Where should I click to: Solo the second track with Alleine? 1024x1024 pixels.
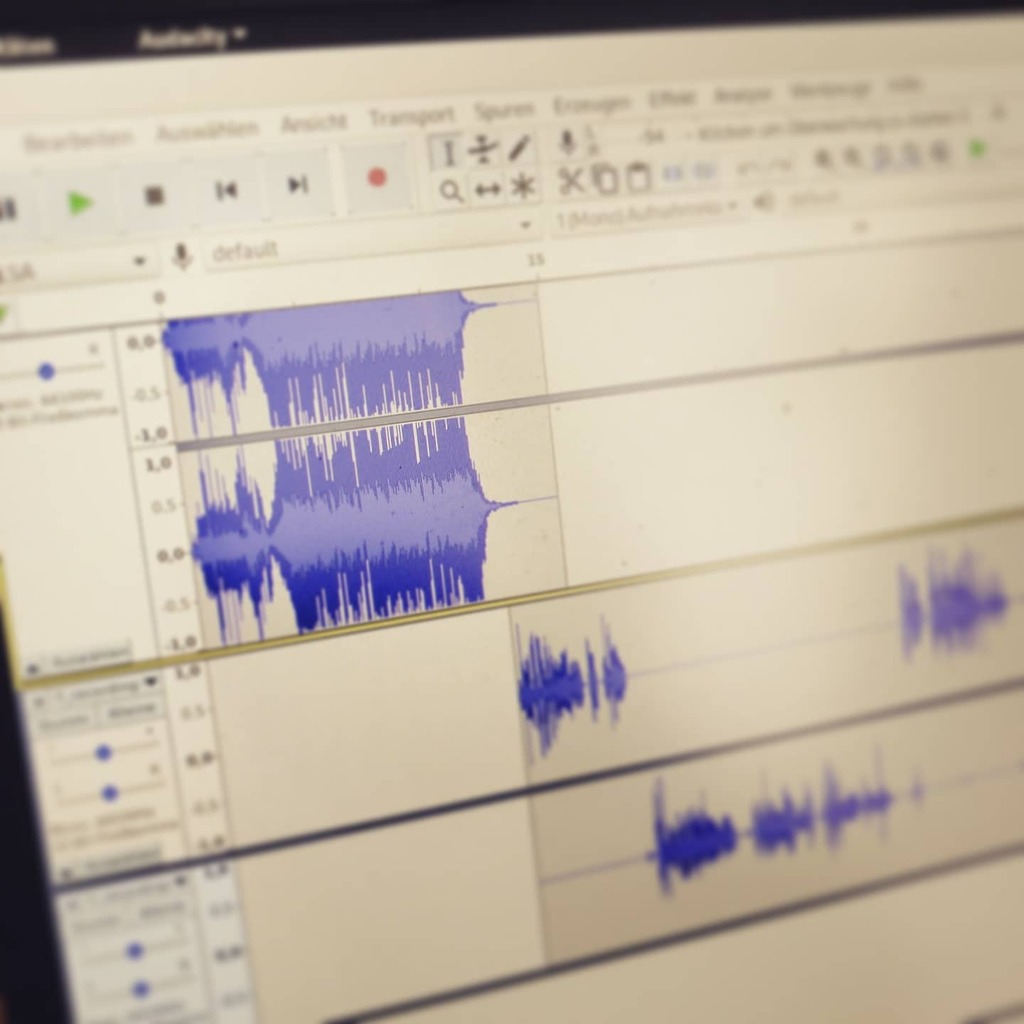click(x=131, y=710)
